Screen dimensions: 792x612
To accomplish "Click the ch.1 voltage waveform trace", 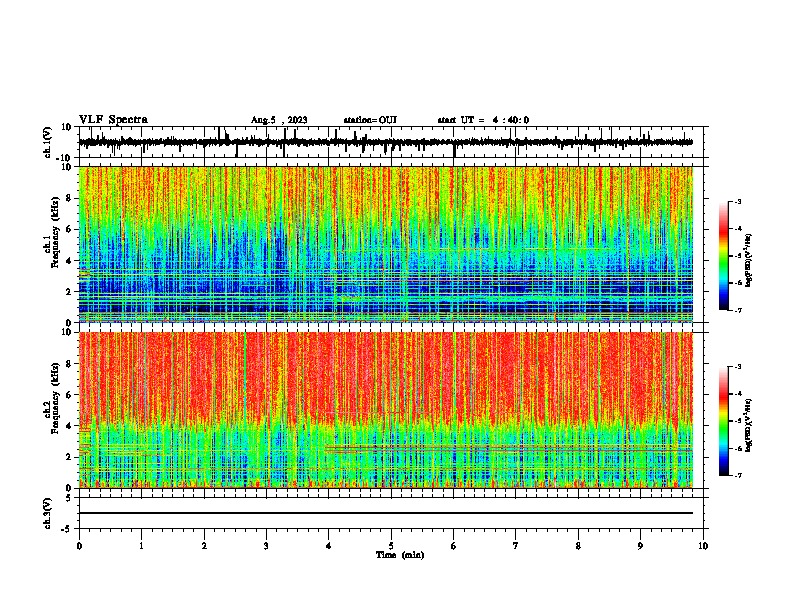I will [385, 142].
